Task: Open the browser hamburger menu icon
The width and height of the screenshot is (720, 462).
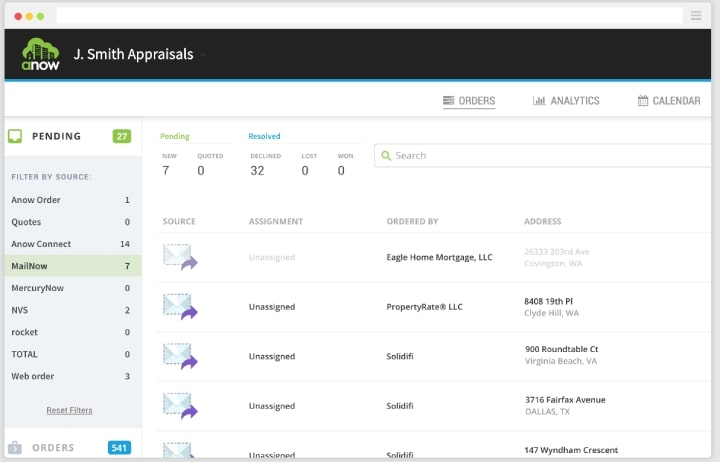Action: [x=696, y=16]
